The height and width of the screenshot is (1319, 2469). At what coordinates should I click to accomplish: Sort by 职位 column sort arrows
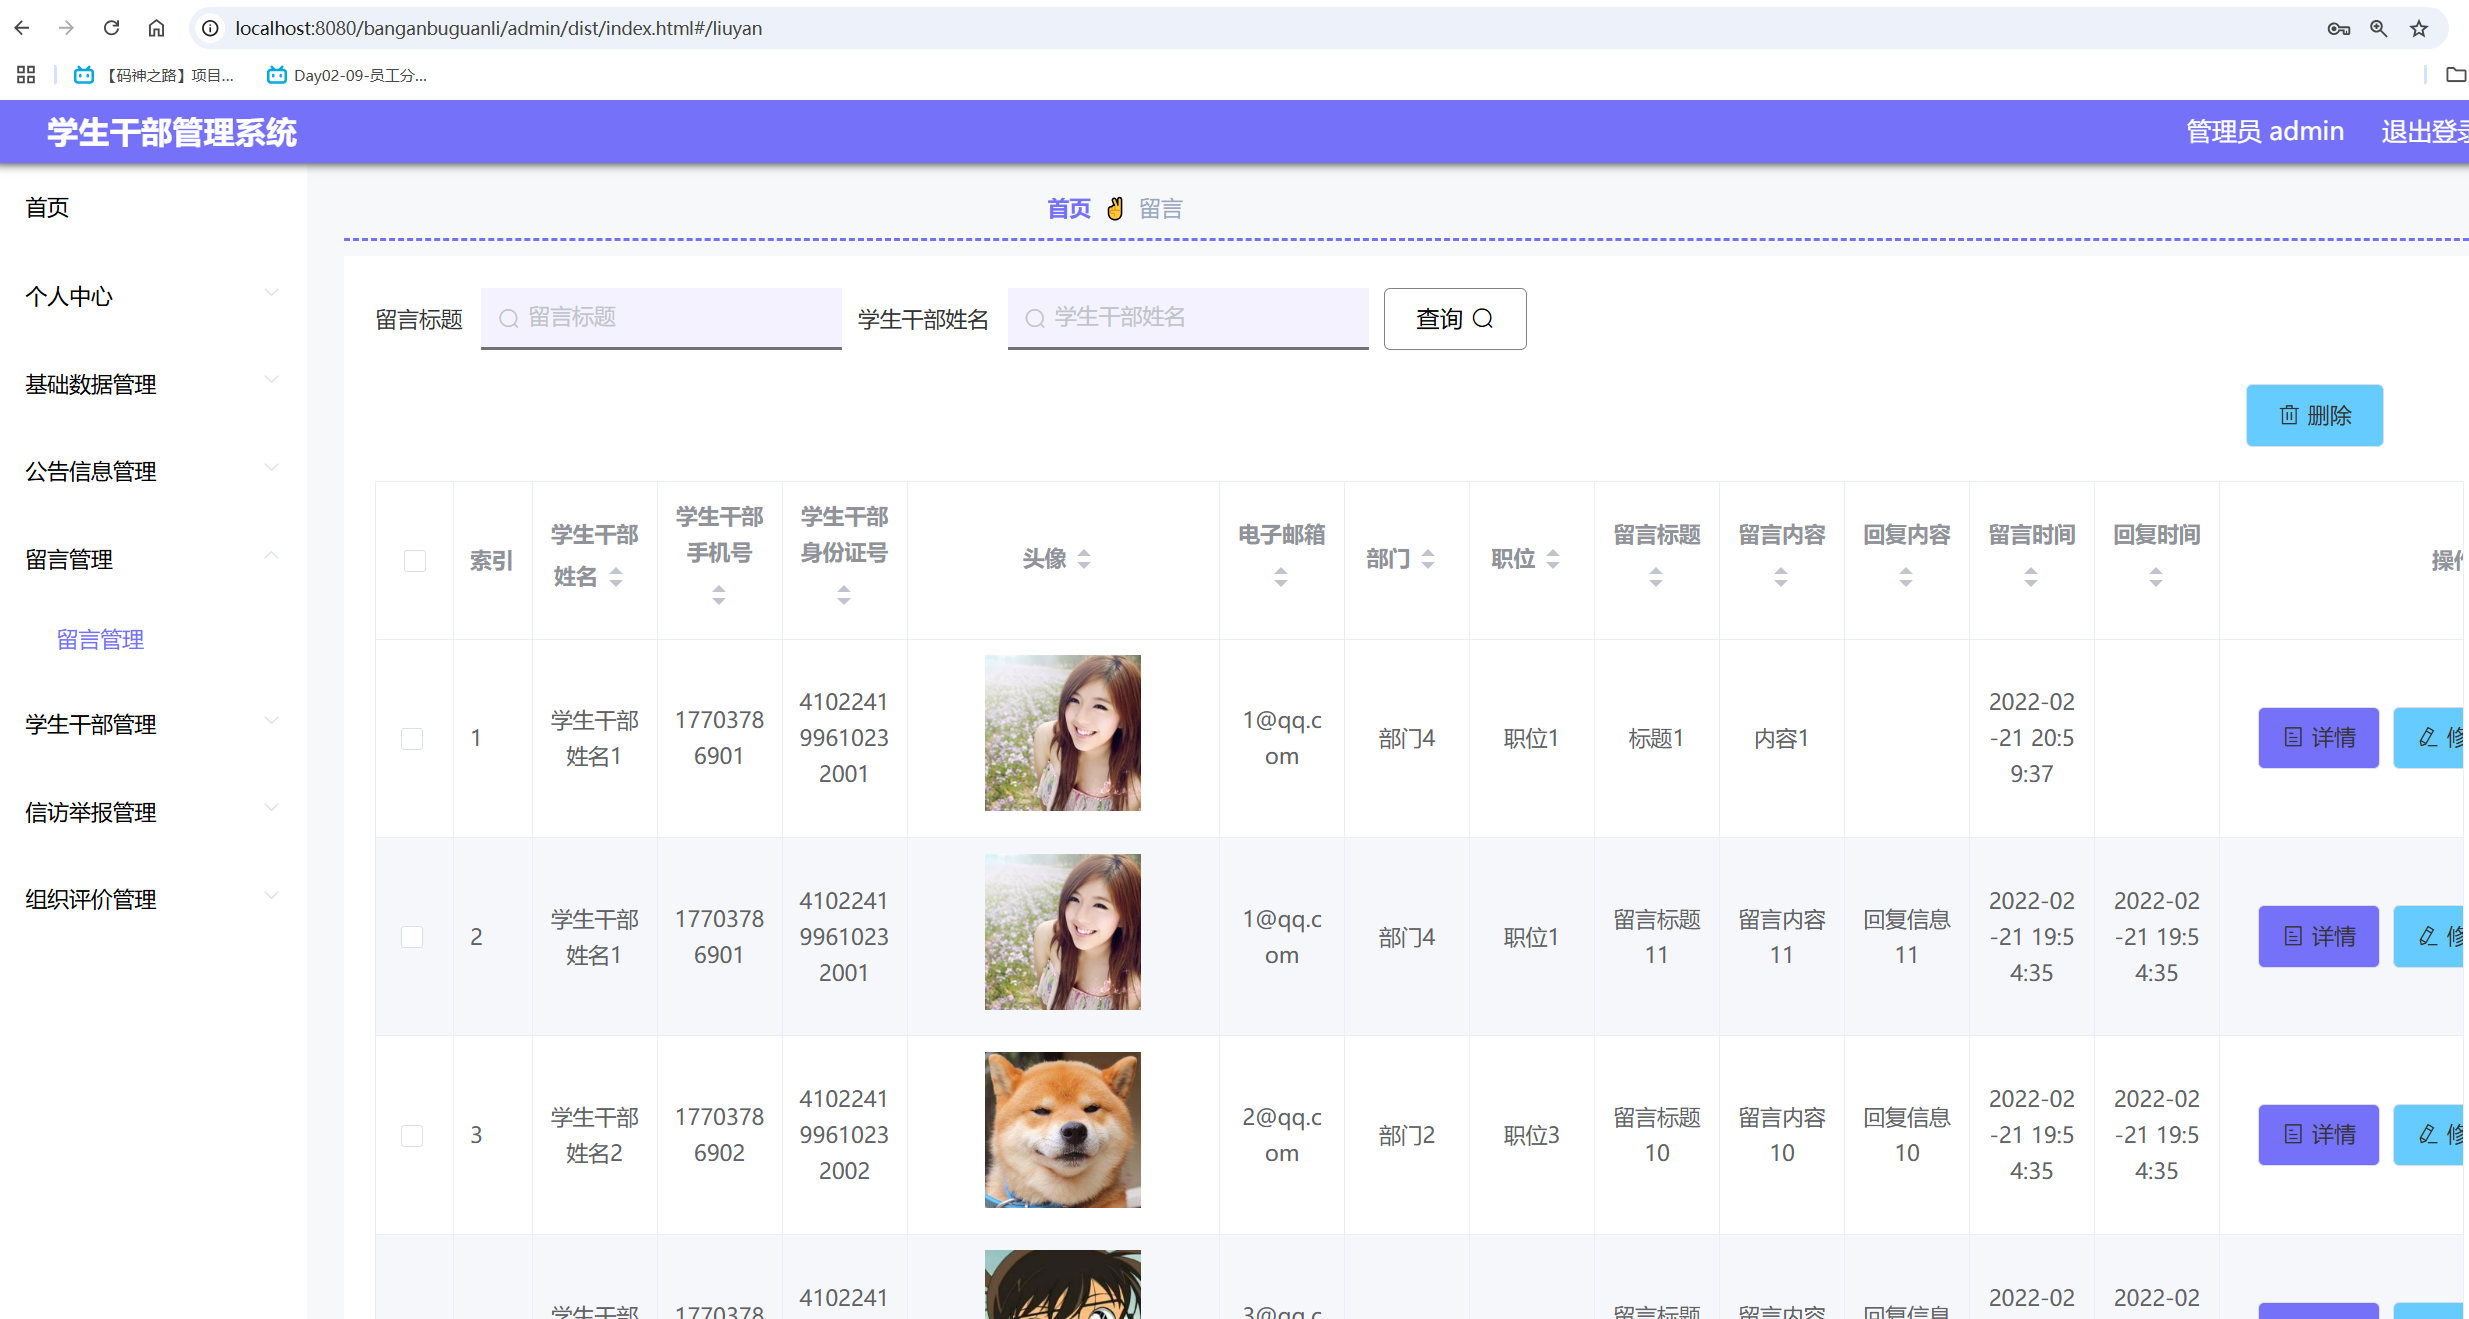tap(1553, 559)
